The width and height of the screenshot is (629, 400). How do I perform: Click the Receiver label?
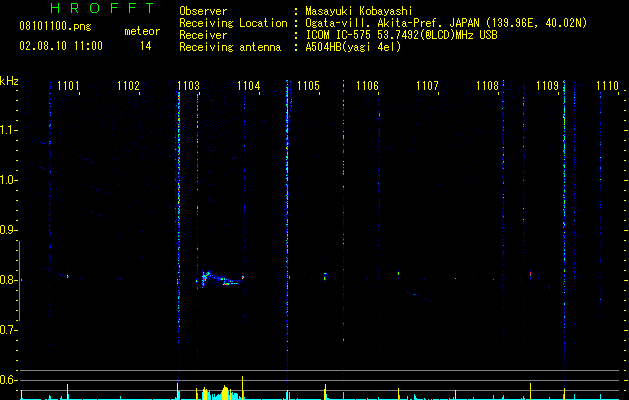[203, 35]
